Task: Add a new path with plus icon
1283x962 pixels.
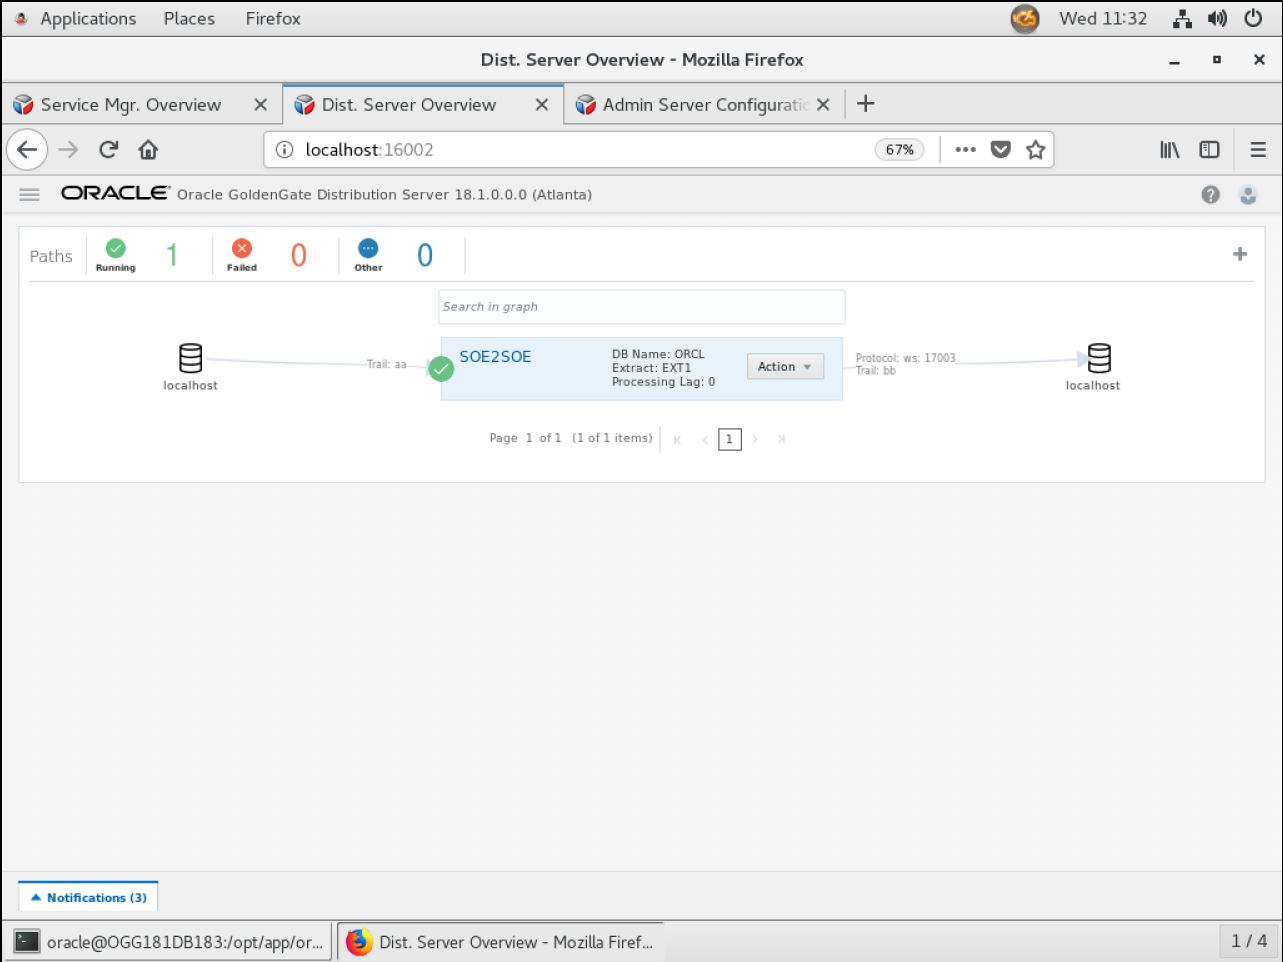Action: pos(1240,254)
